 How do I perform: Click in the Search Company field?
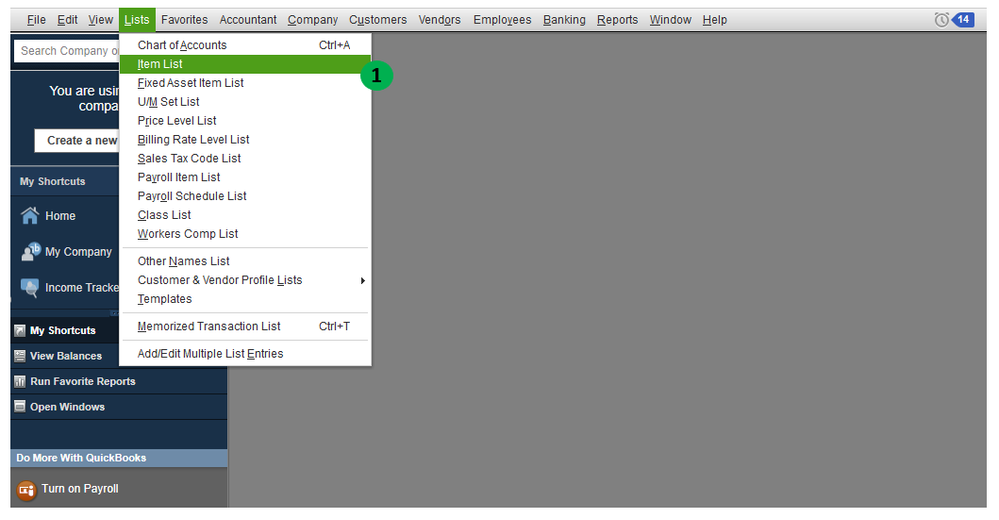pyautogui.click(x=67, y=51)
